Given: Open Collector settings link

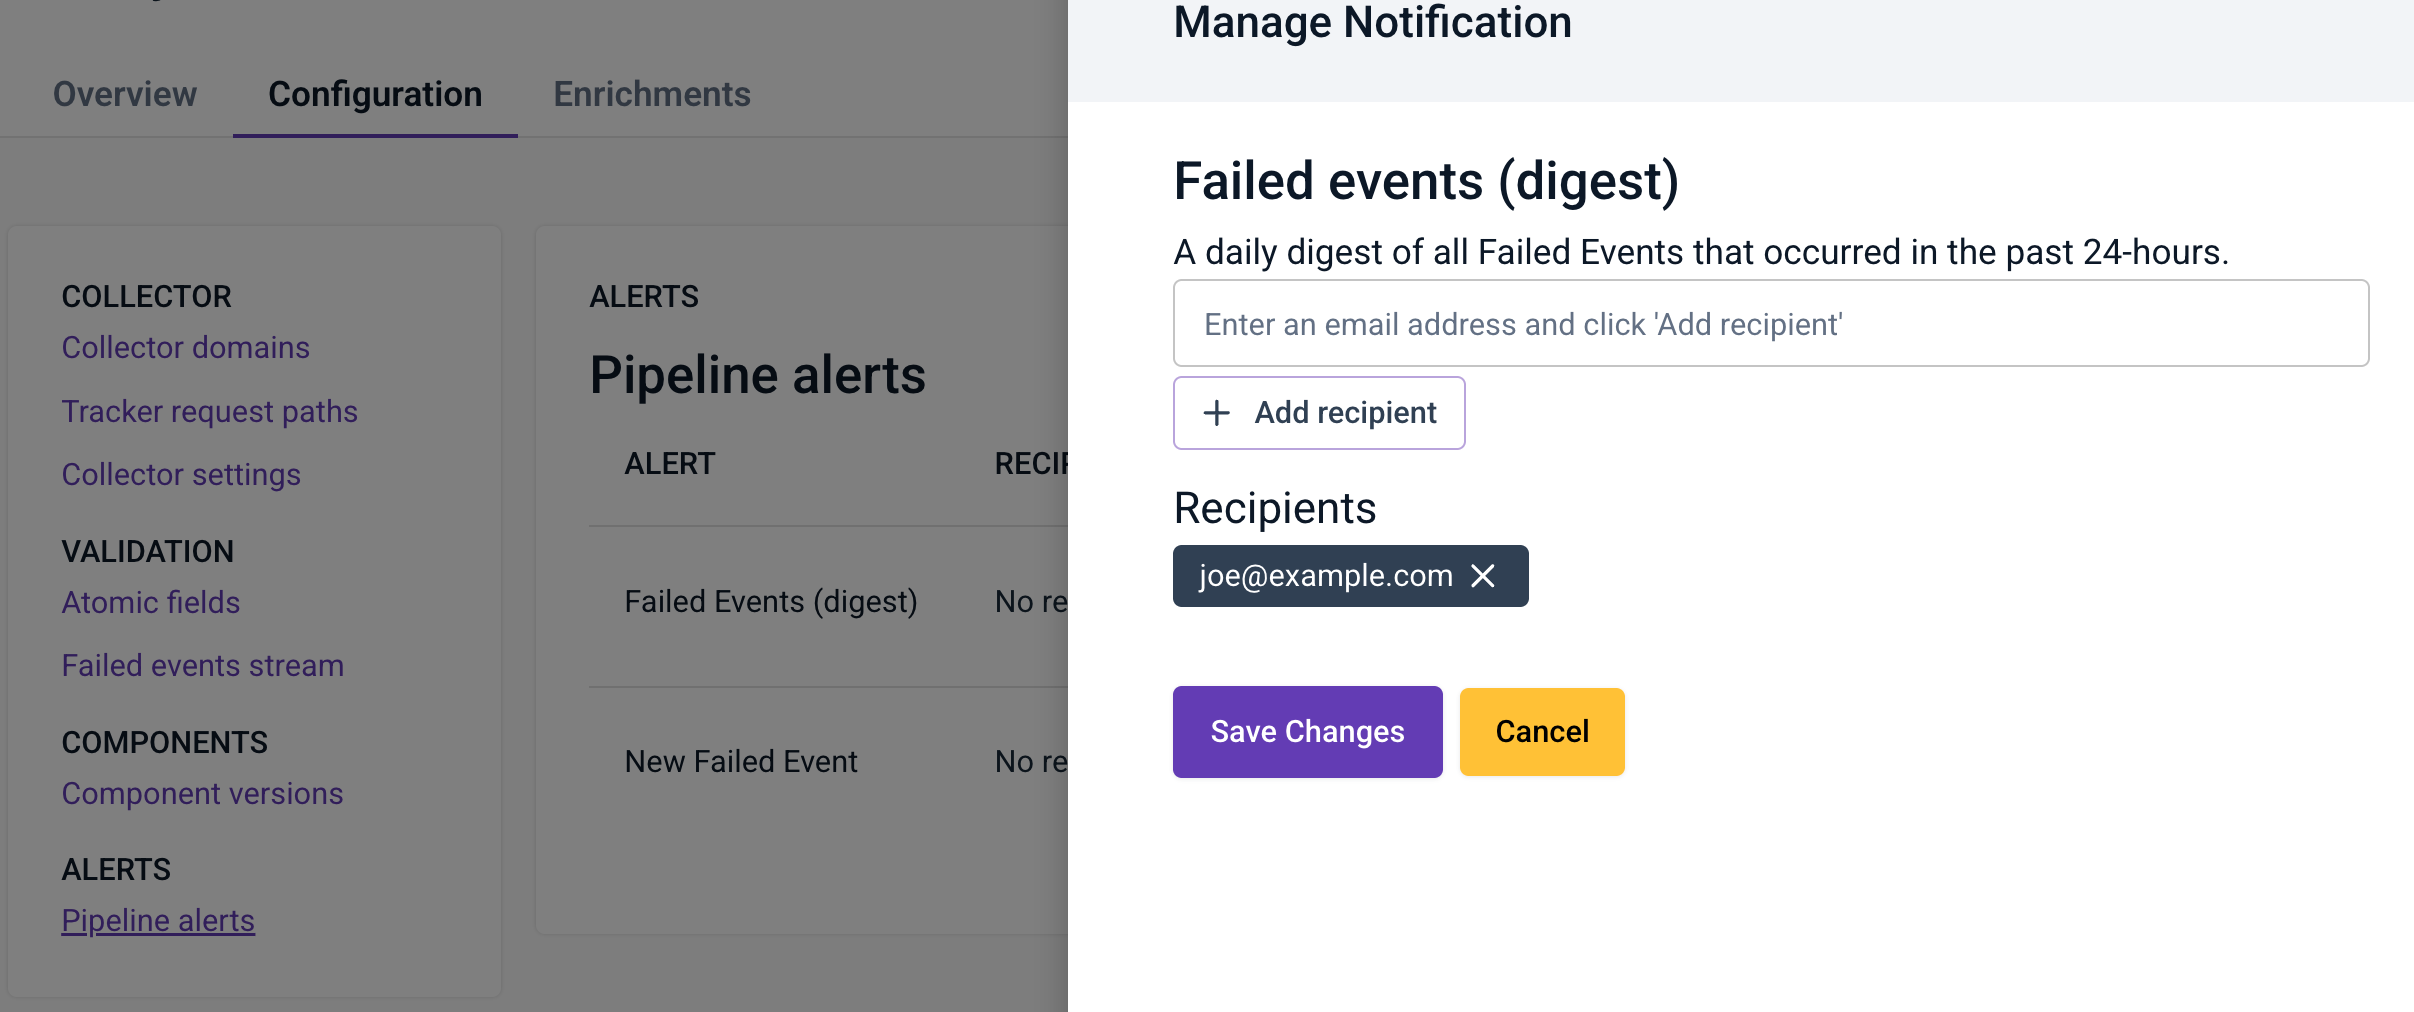Looking at the screenshot, I should pos(181,475).
